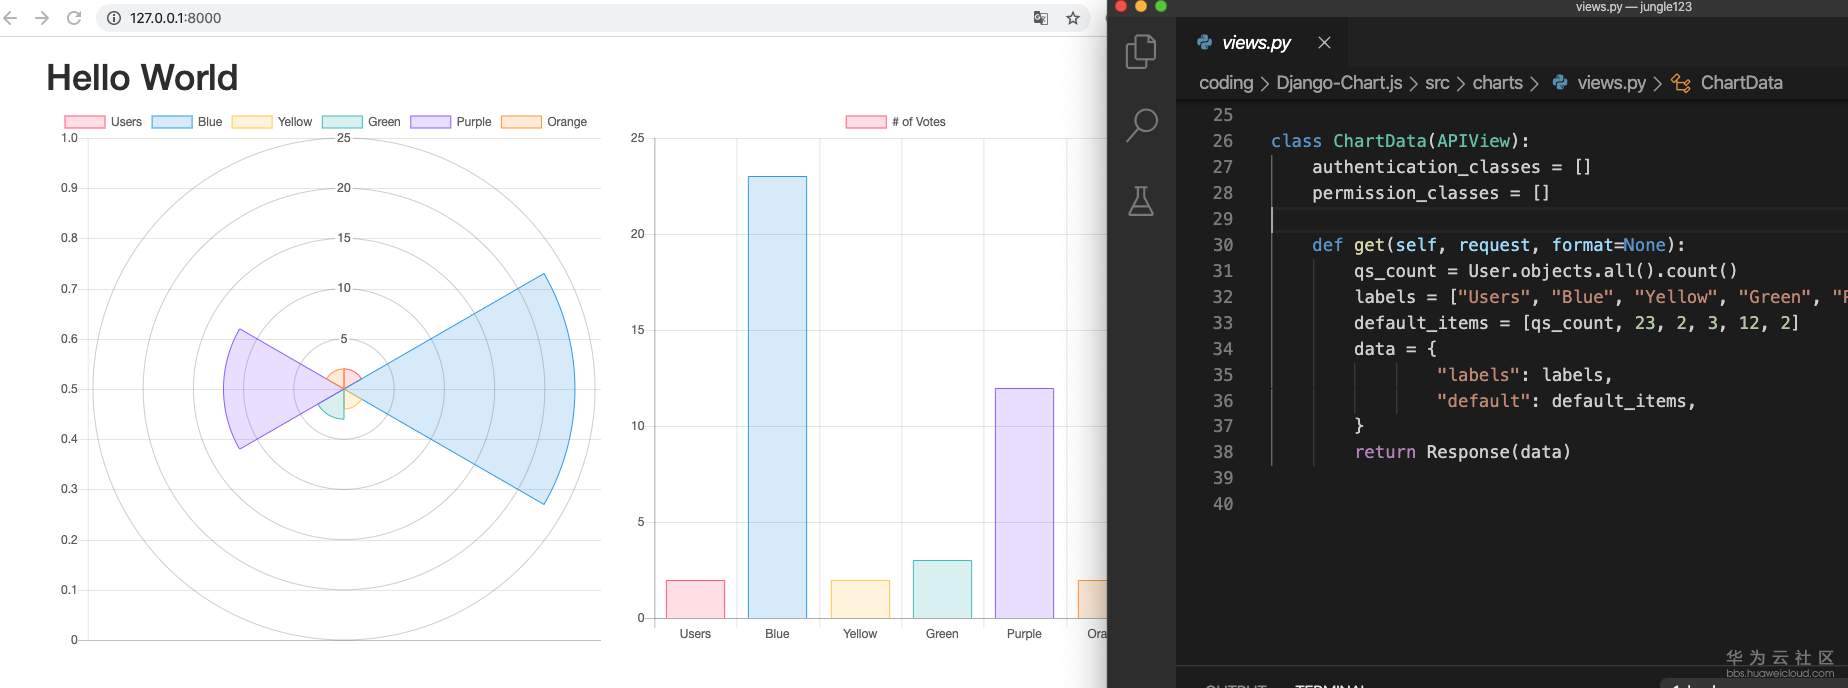Open site information for 127.0.0.1:8000
Screen dimensions: 1848x688
(114, 18)
